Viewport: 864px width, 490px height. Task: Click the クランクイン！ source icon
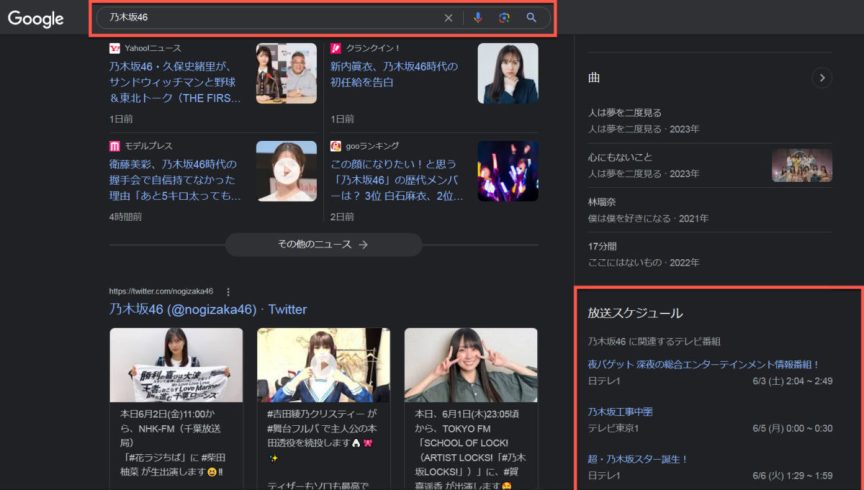click(x=336, y=49)
